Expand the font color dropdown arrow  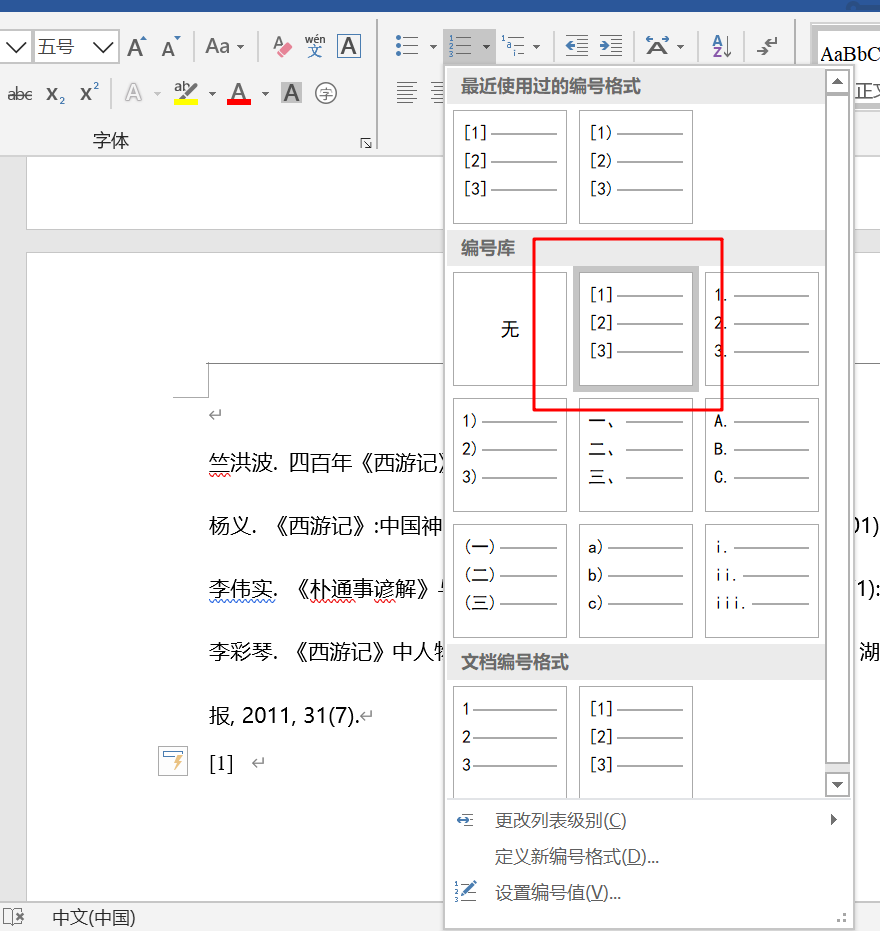(x=265, y=94)
